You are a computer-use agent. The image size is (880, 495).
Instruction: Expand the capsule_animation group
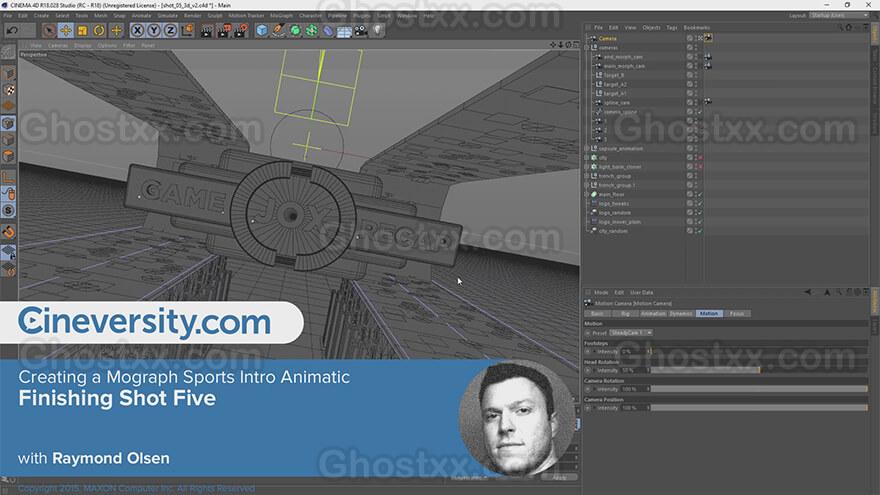click(587, 149)
